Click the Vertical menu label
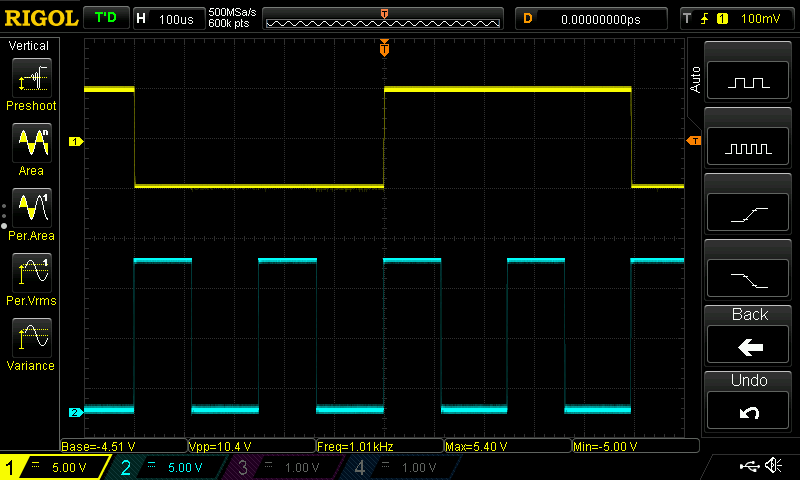The width and height of the screenshot is (800, 480). pos(29,46)
